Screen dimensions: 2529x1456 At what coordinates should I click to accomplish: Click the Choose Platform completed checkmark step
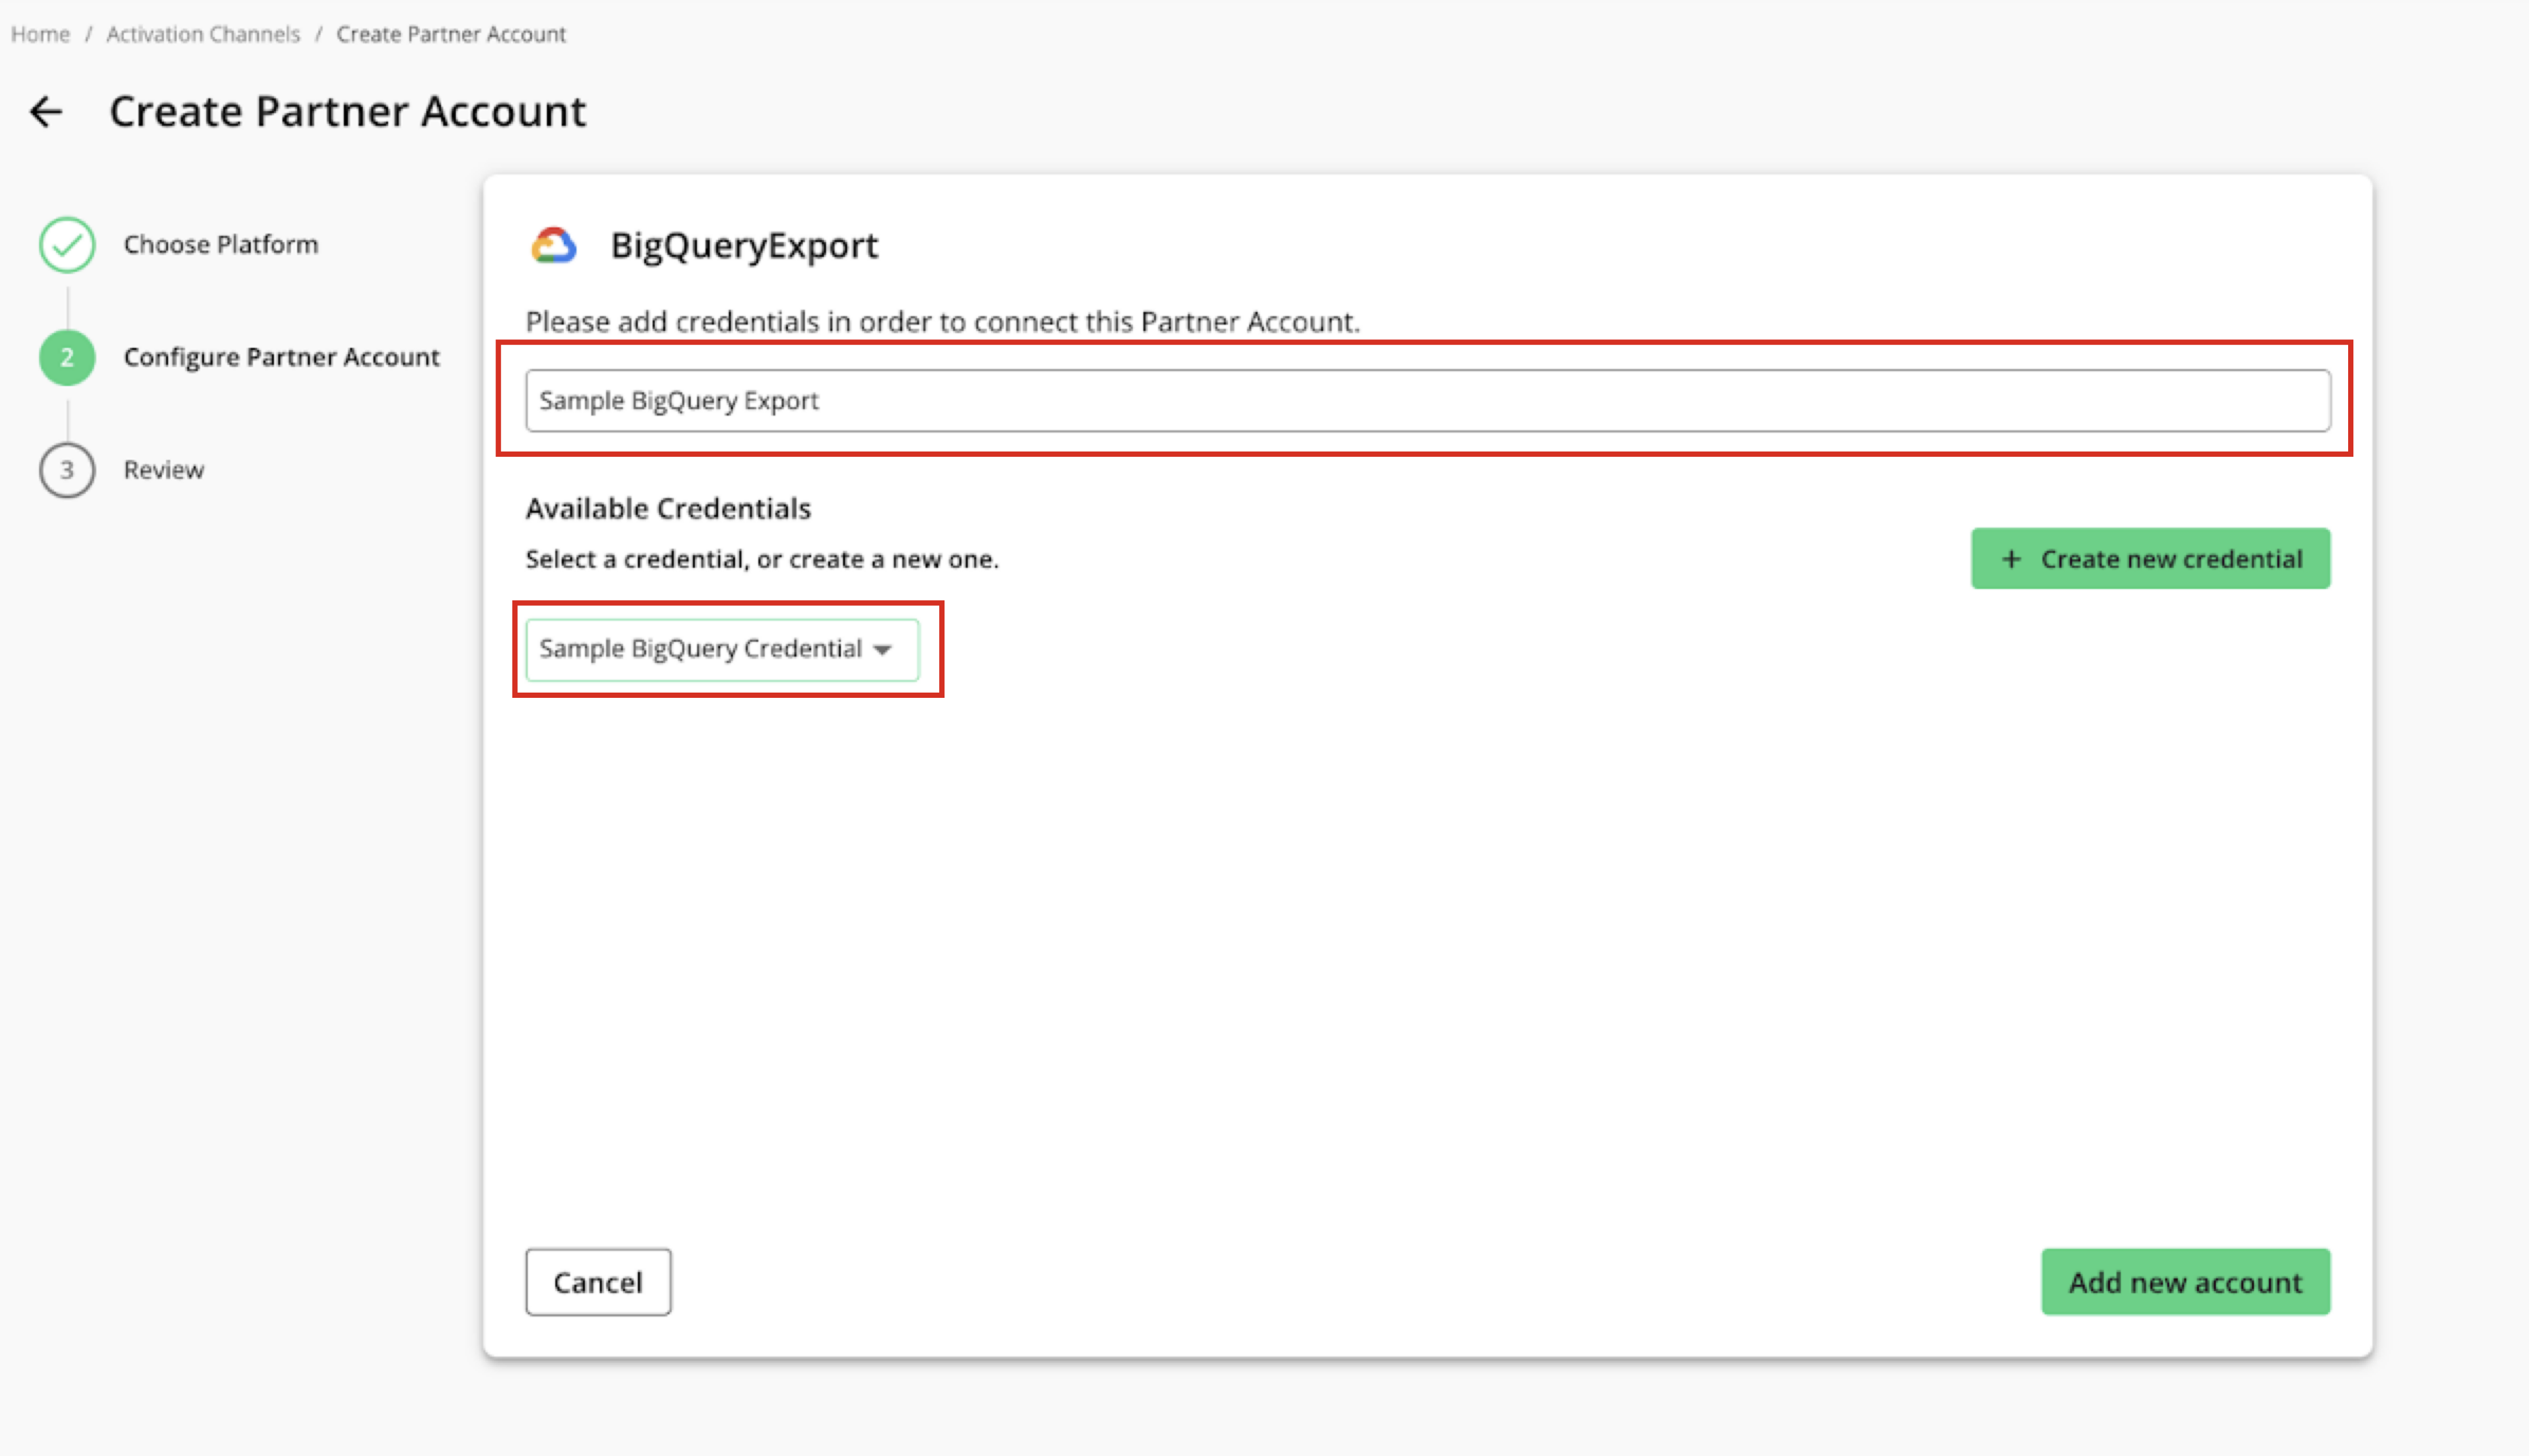pyautogui.click(x=67, y=245)
